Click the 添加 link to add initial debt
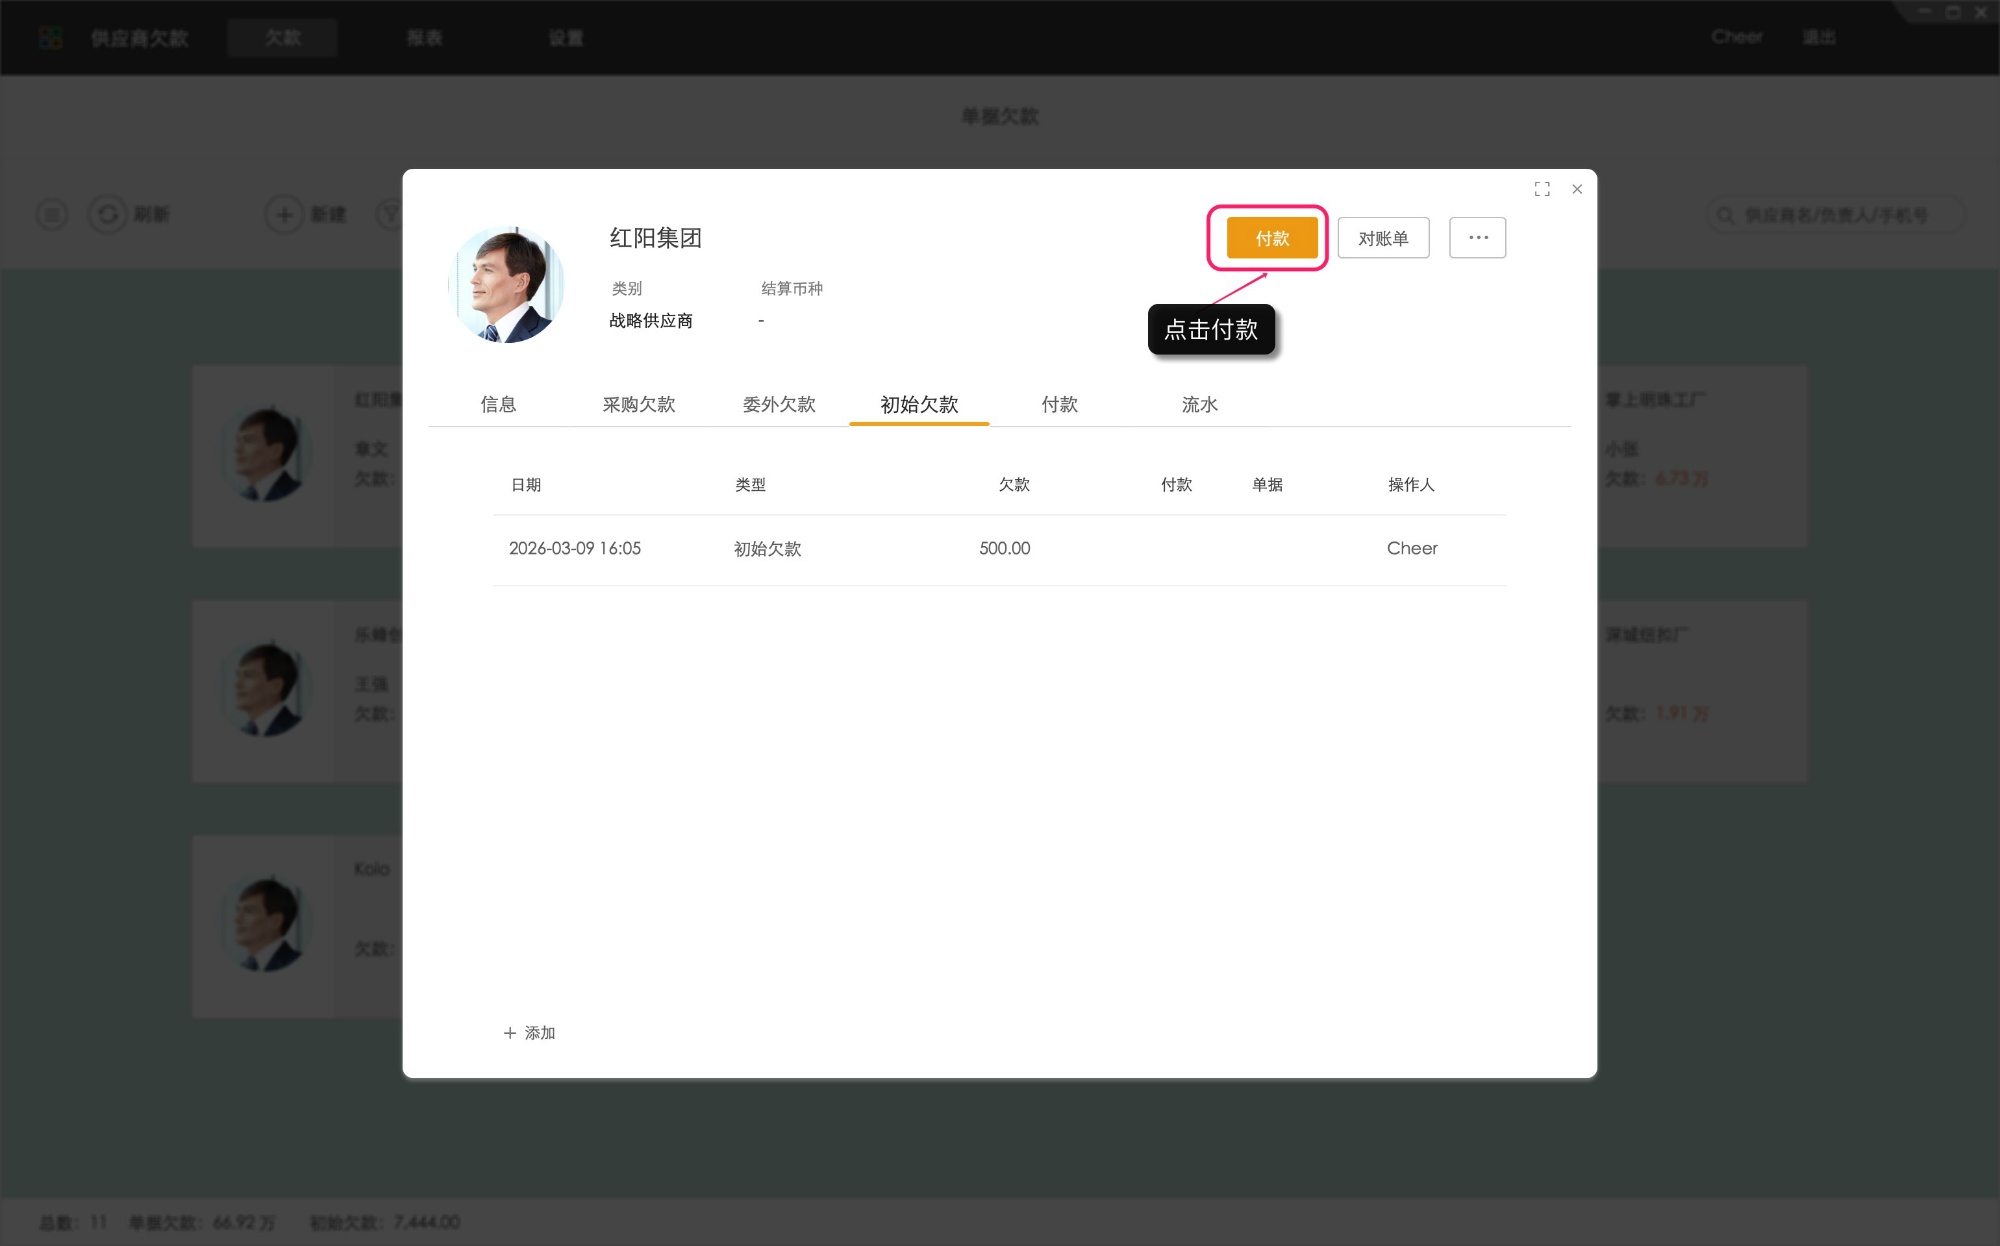The height and width of the screenshot is (1246, 2000). point(528,1033)
